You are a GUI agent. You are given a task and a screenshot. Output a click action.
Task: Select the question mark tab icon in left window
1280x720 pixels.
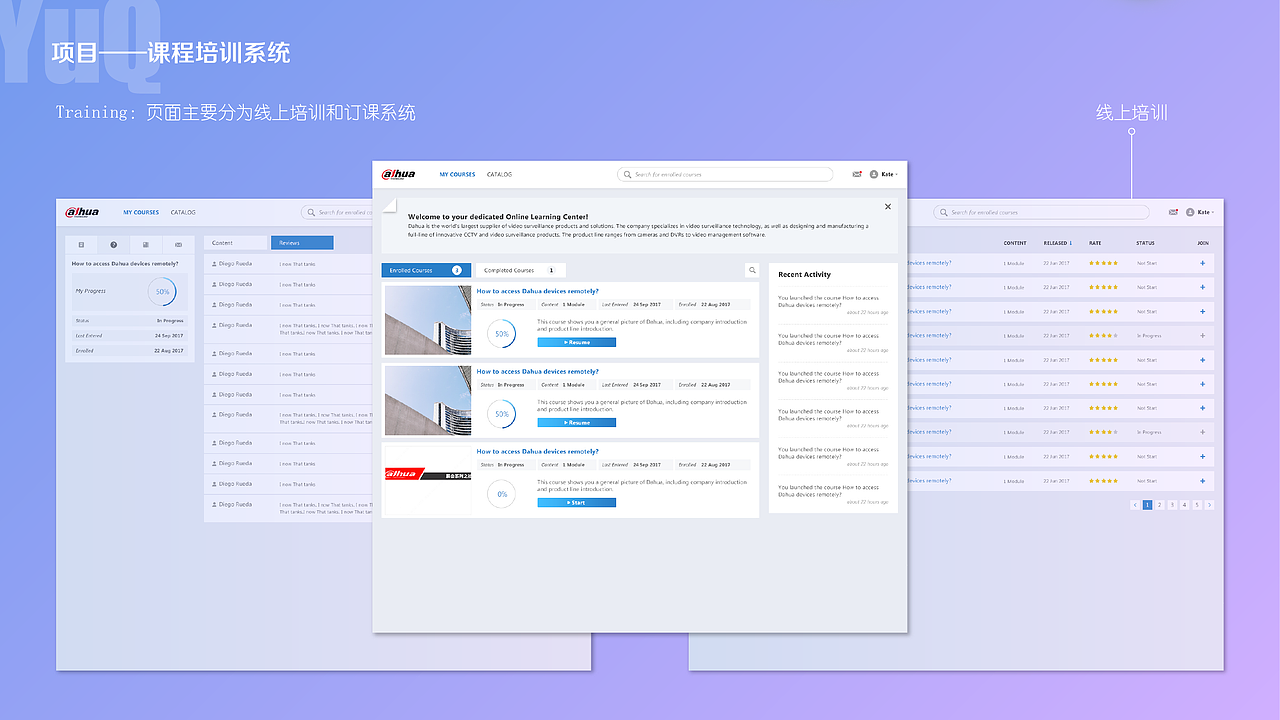pyautogui.click(x=113, y=244)
